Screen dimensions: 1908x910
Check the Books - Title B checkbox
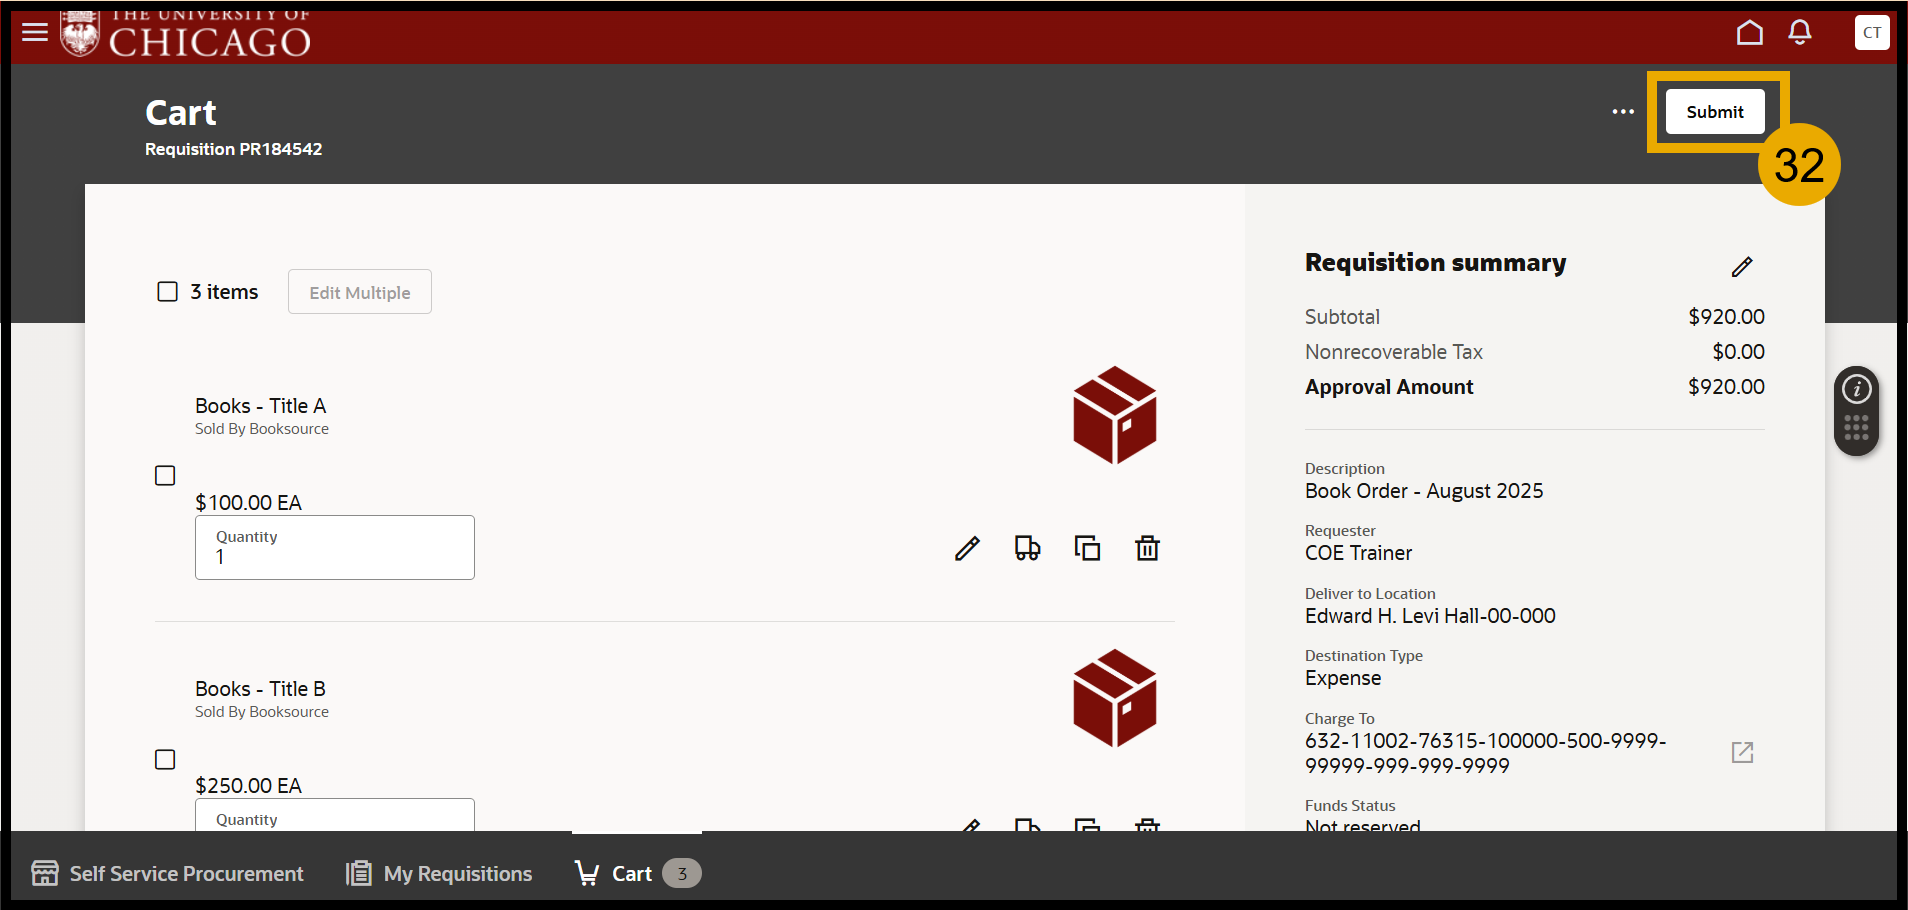click(165, 759)
